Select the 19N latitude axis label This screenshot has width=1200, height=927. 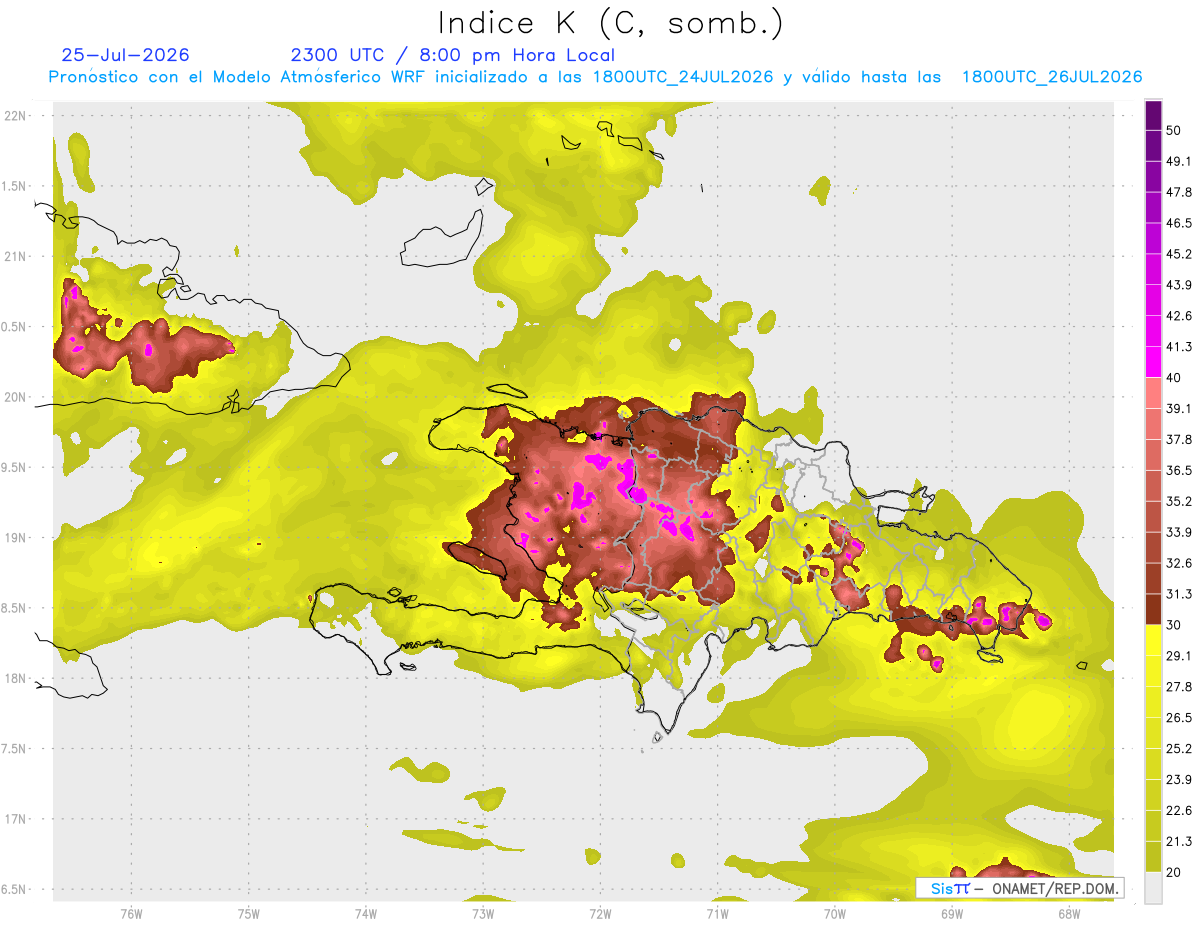(x=15, y=538)
